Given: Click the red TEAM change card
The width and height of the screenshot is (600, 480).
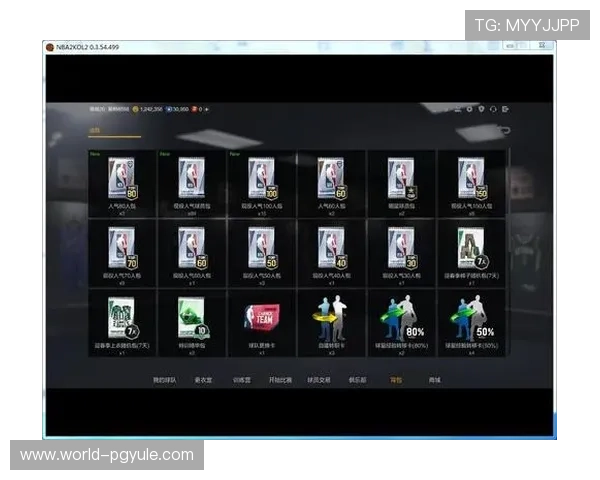Looking at the screenshot, I should click(261, 319).
